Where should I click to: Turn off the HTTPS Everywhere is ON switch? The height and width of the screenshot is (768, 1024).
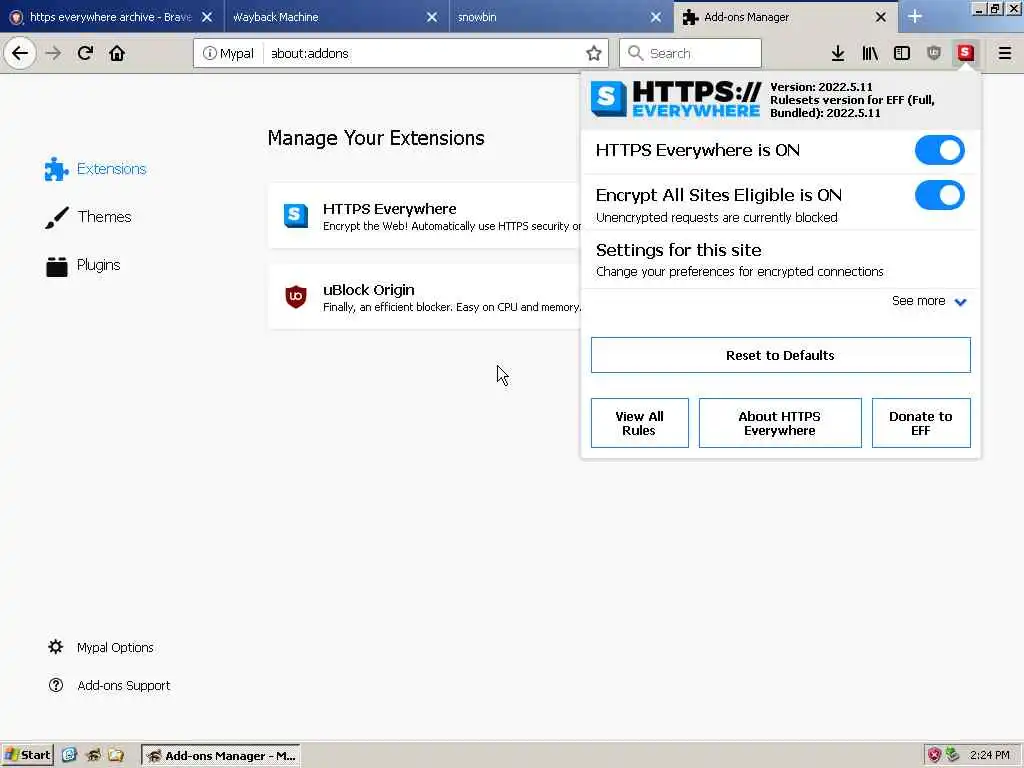coord(939,150)
